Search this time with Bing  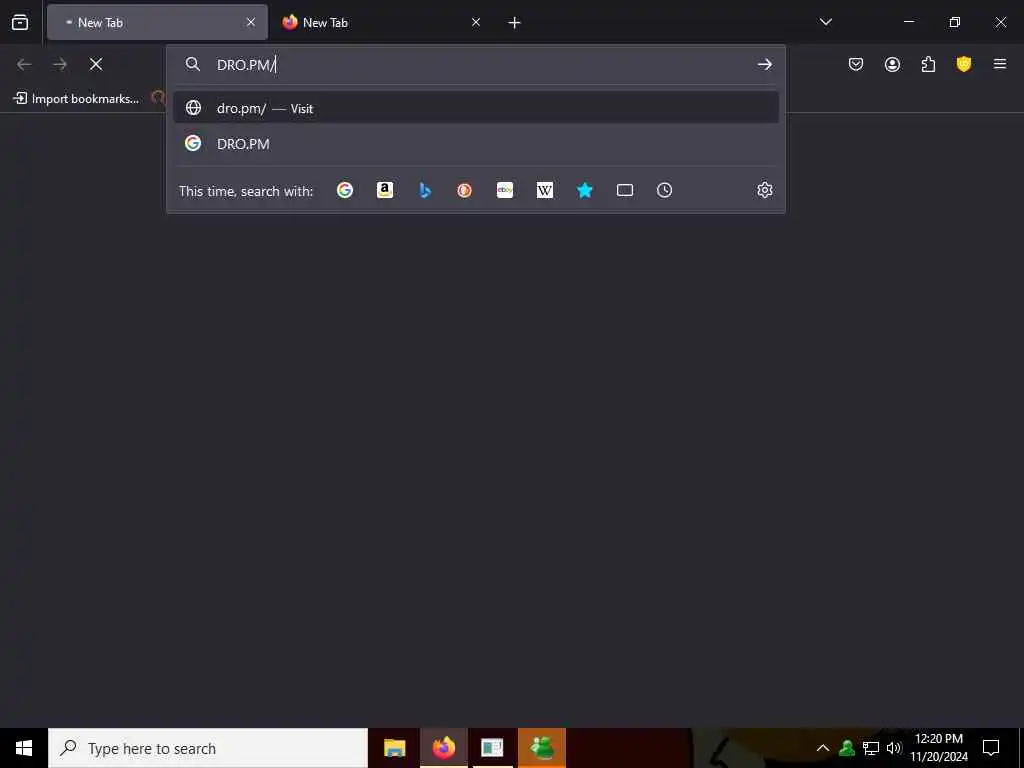tap(425, 190)
